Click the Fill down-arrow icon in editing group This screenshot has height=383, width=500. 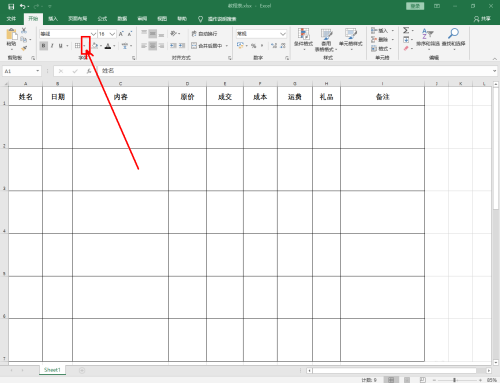click(x=406, y=40)
